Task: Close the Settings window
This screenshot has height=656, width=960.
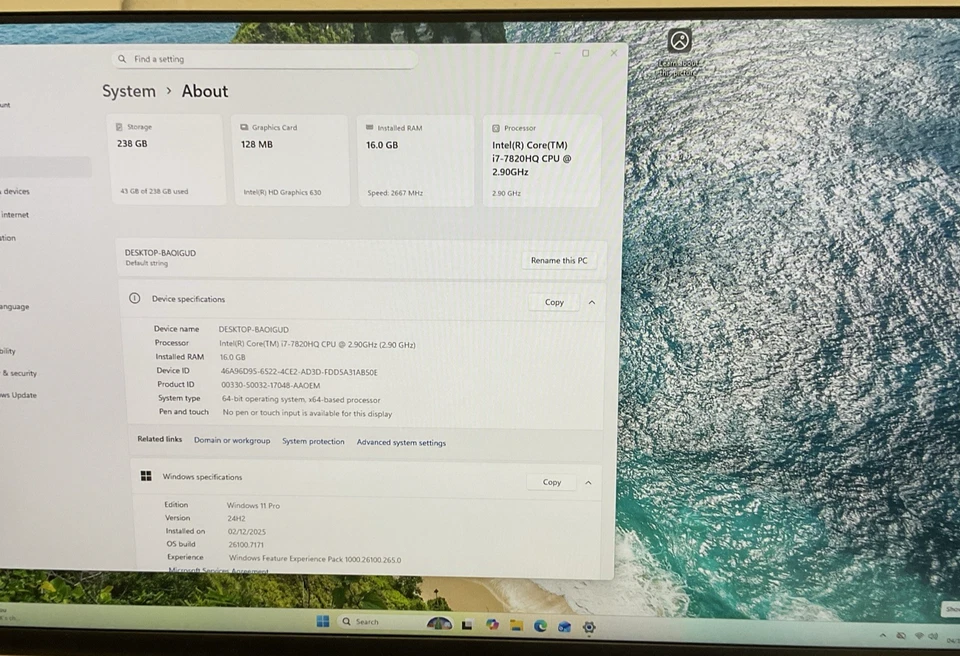Action: pos(613,53)
